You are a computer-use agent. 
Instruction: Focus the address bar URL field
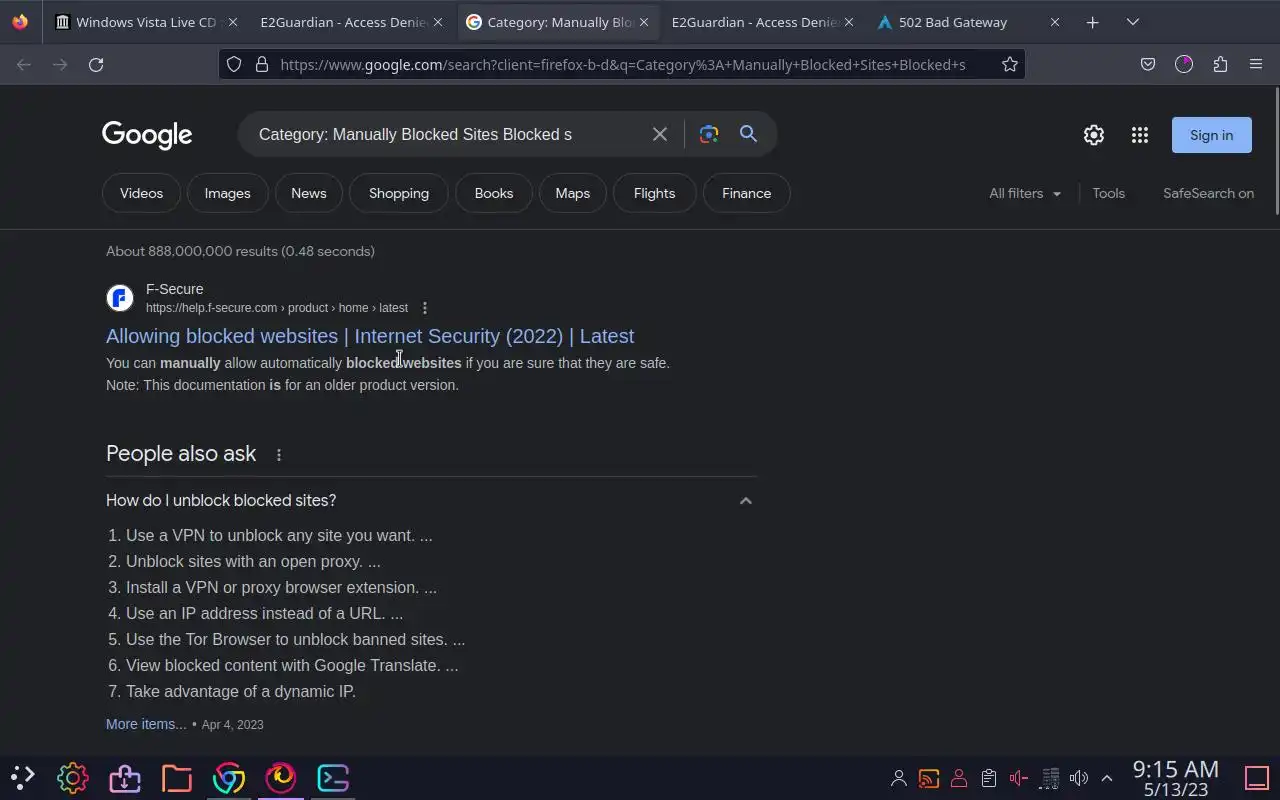click(x=622, y=64)
